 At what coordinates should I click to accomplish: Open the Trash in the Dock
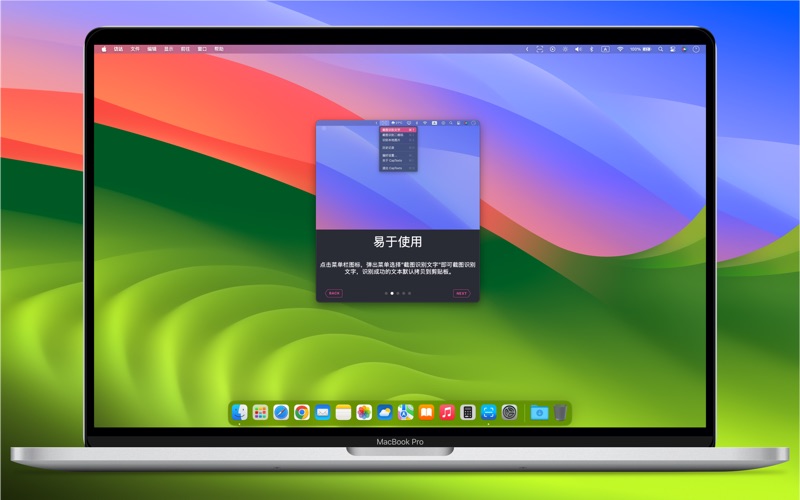click(x=560, y=412)
